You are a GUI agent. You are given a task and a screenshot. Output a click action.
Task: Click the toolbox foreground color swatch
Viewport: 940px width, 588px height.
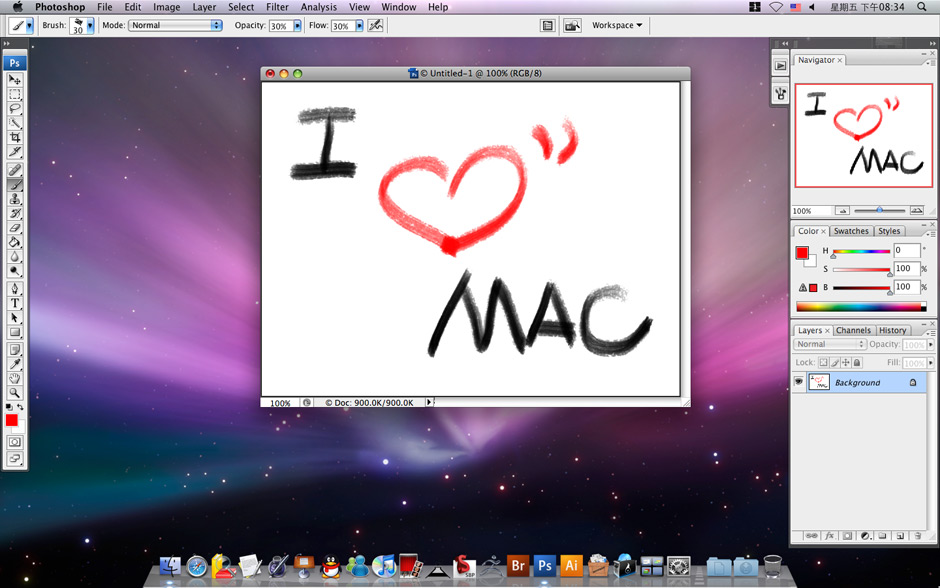pyautogui.click(x=11, y=420)
